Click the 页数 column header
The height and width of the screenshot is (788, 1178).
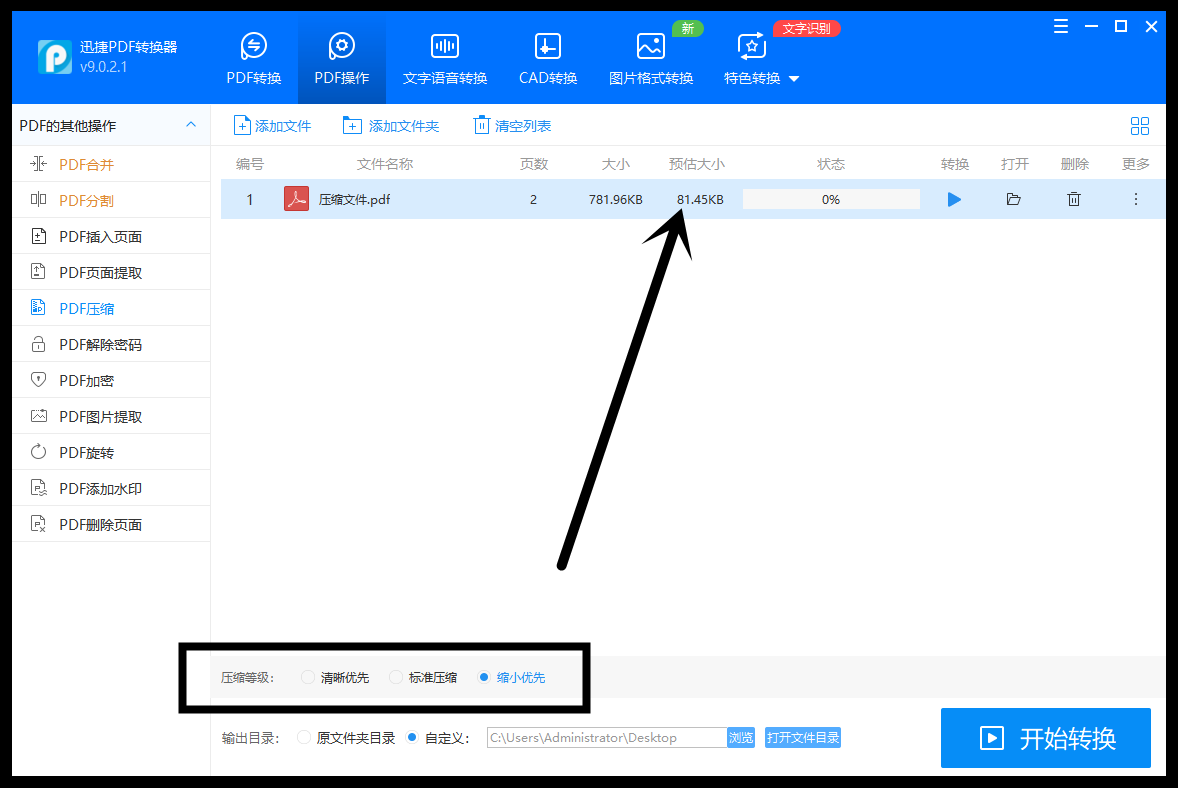click(x=534, y=164)
